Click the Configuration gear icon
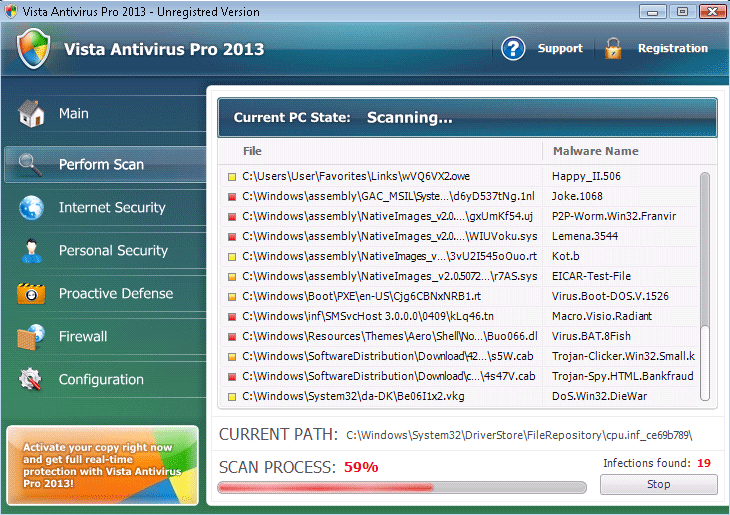 (31, 380)
